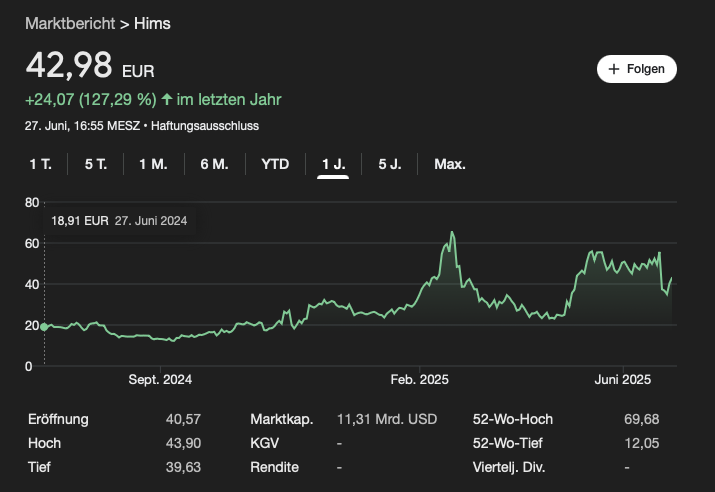Click the Rendite label
Viewport: 715px width, 492px height.
[275, 467]
